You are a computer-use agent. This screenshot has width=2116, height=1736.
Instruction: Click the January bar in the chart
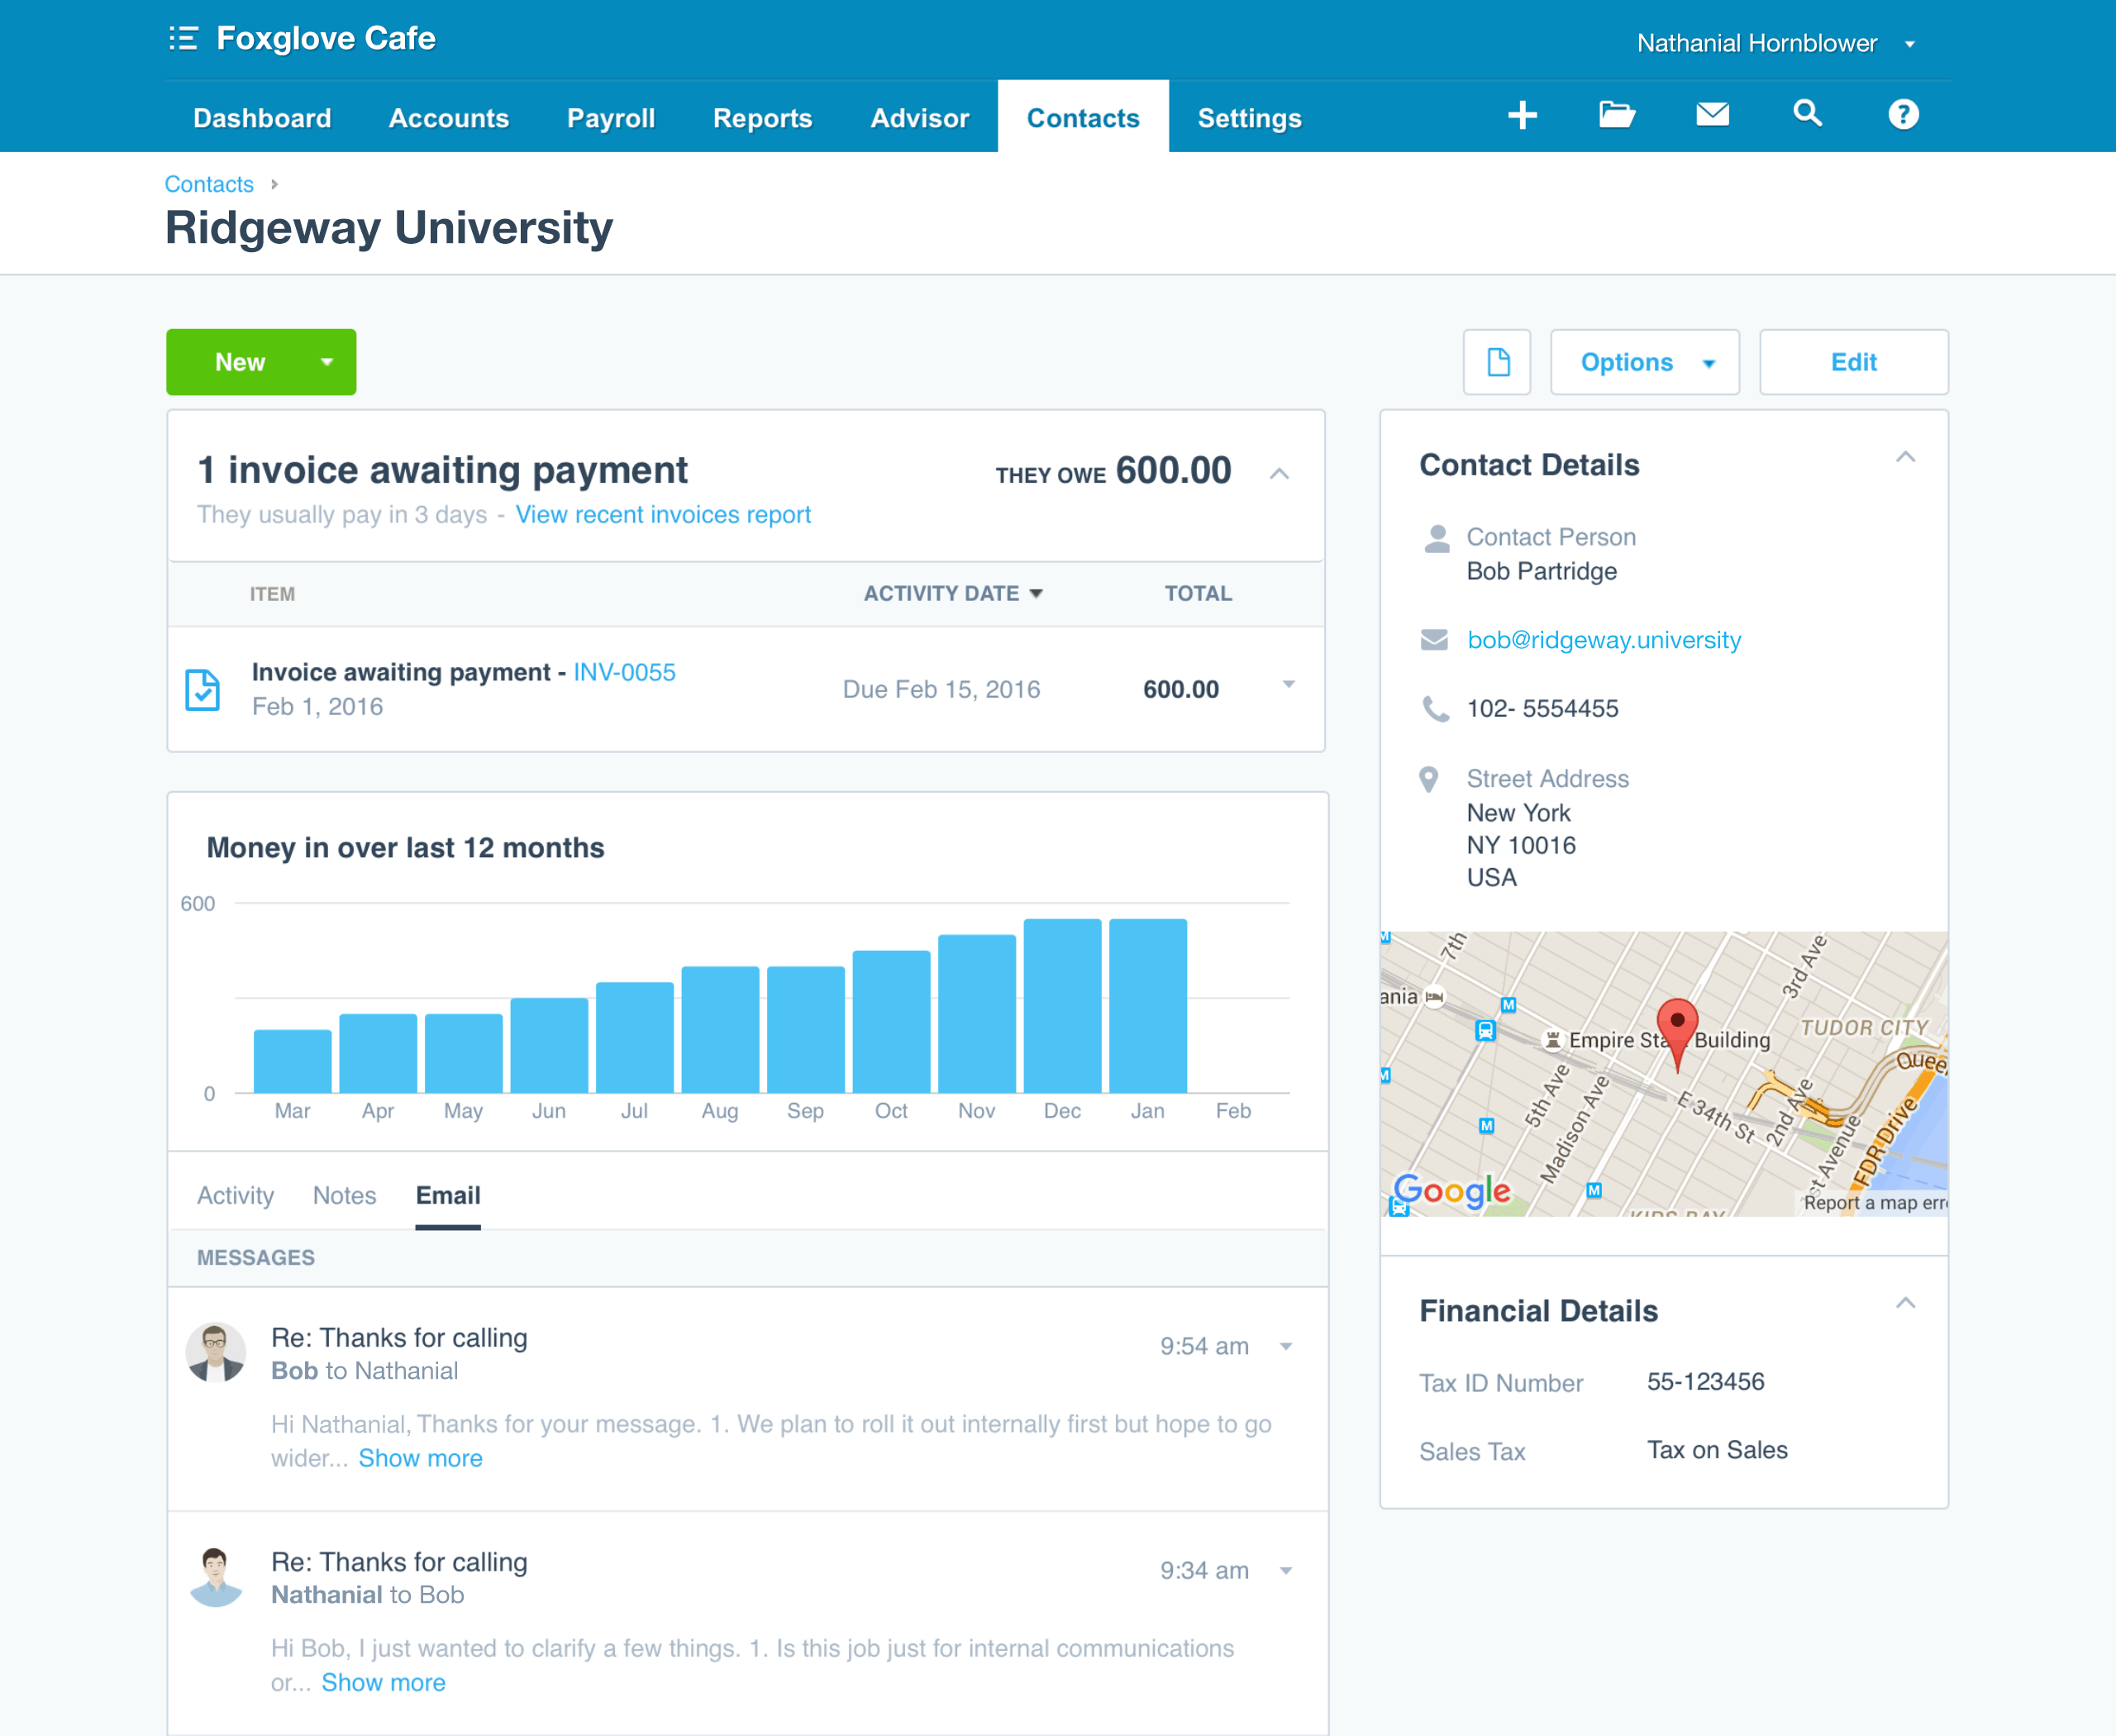coord(1148,1005)
